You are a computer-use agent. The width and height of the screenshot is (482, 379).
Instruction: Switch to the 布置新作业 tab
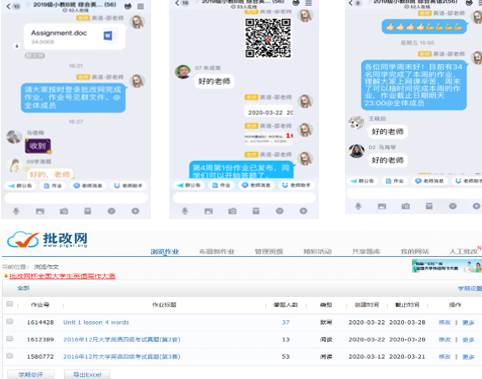(x=217, y=252)
